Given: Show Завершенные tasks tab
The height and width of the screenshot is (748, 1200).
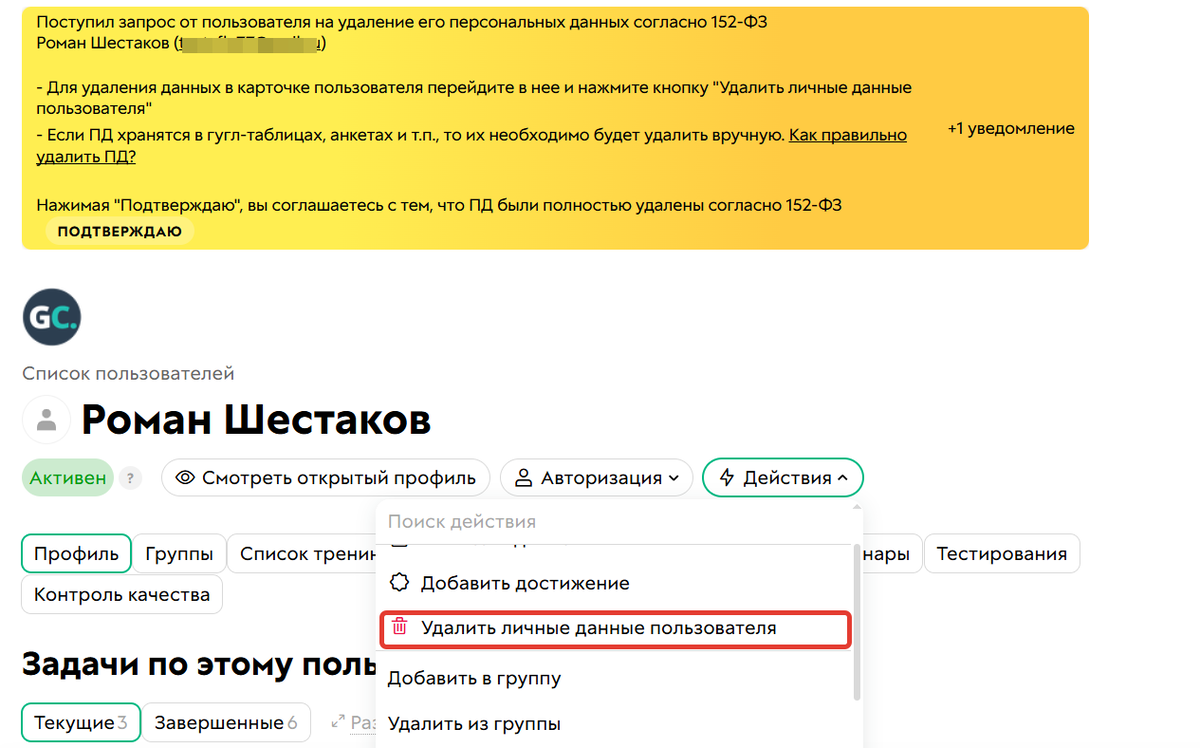Looking at the screenshot, I should click(225, 722).
